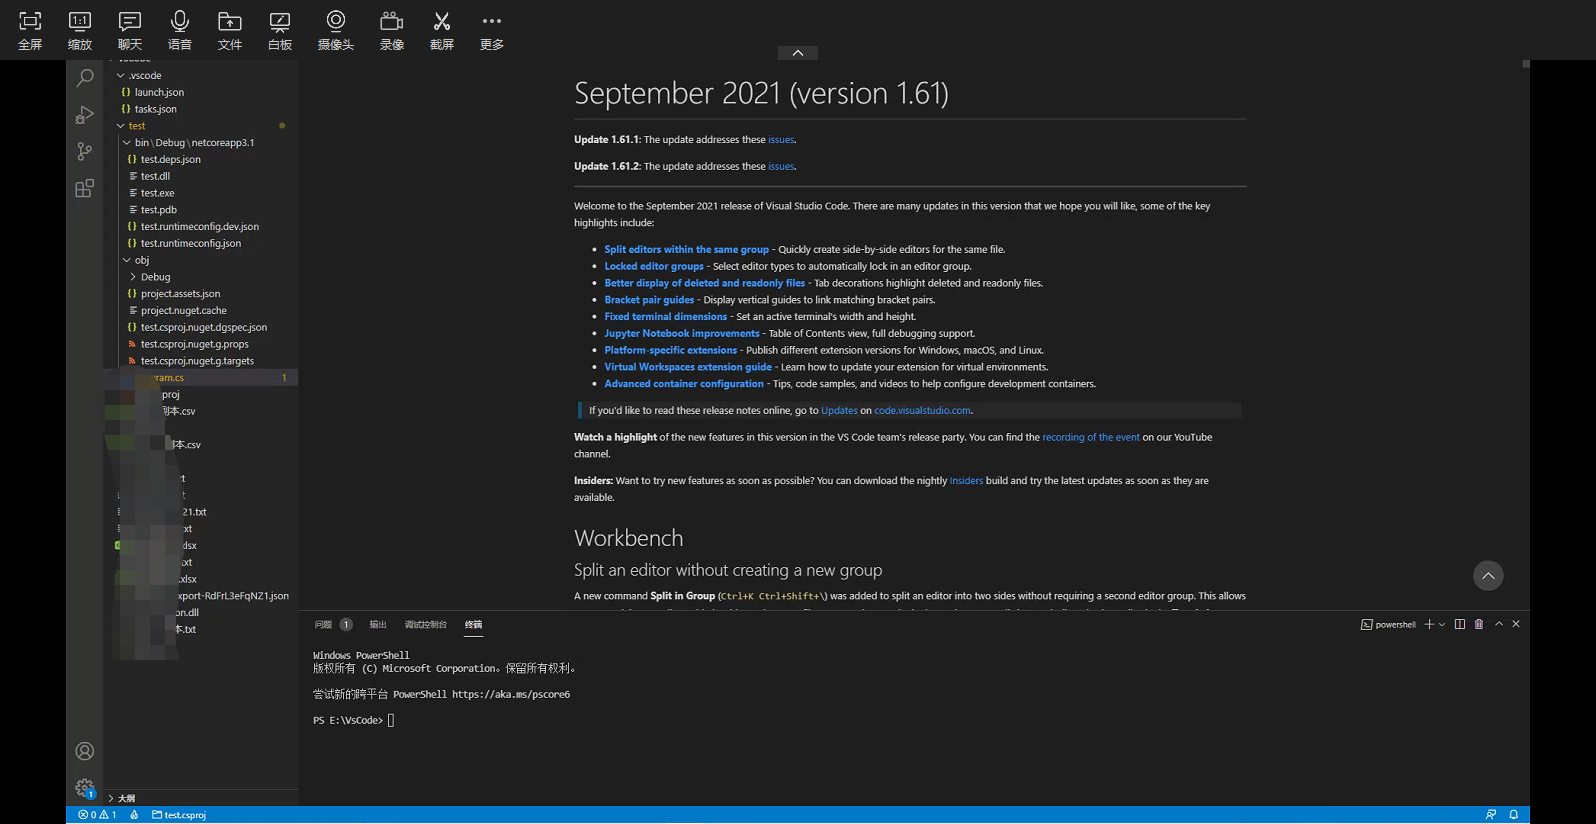Maximize panel with the up chevron
Image resolution: width=1596 pixels, height=824 pixels.
point(1499,624)
